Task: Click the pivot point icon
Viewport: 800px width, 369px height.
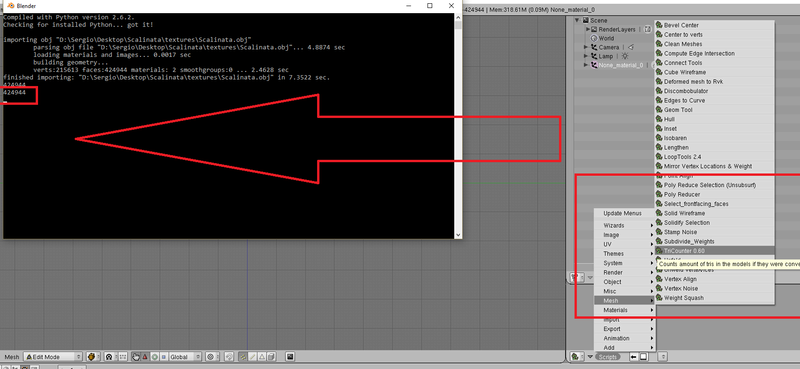Action: point(109,356)
